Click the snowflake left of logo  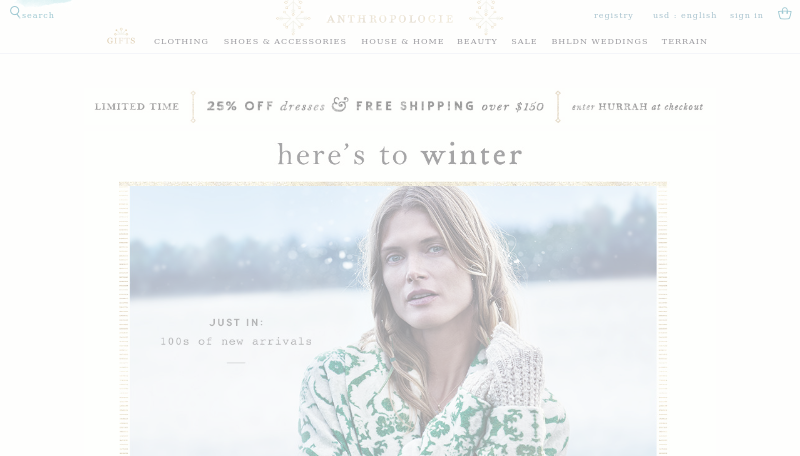[x=293, y=17]
